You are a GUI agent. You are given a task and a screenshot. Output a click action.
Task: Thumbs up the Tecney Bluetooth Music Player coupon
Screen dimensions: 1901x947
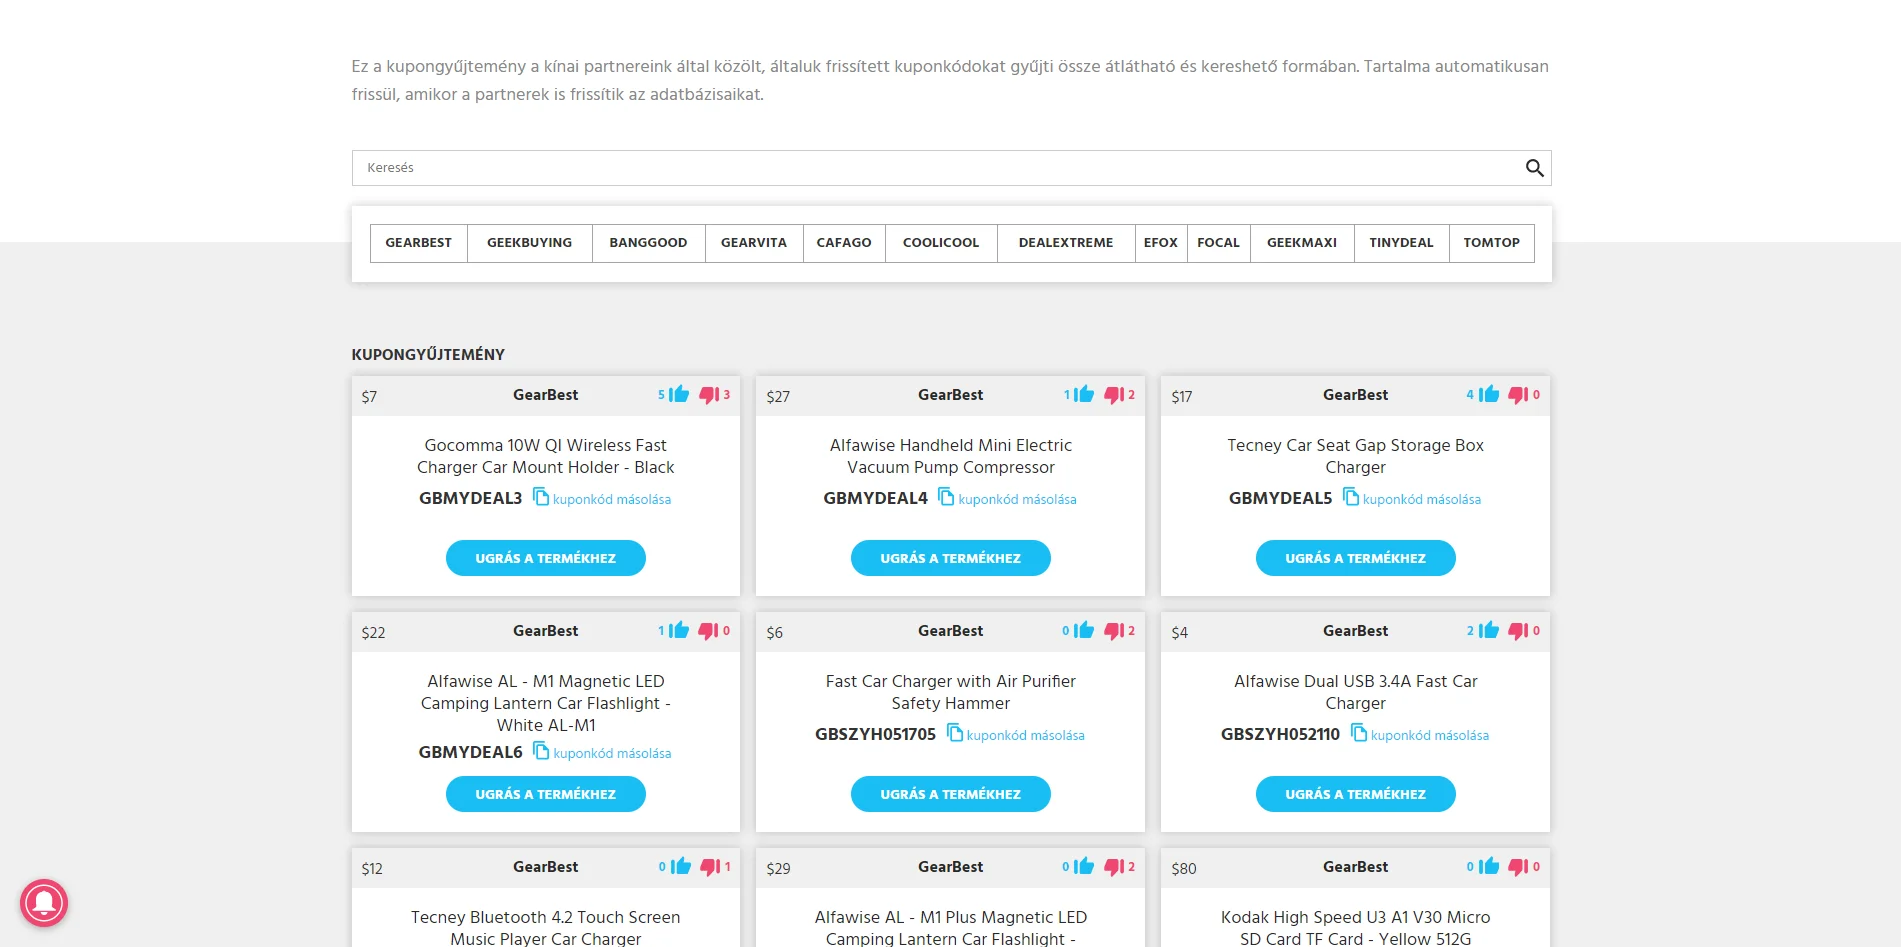(x=680, y=866)
